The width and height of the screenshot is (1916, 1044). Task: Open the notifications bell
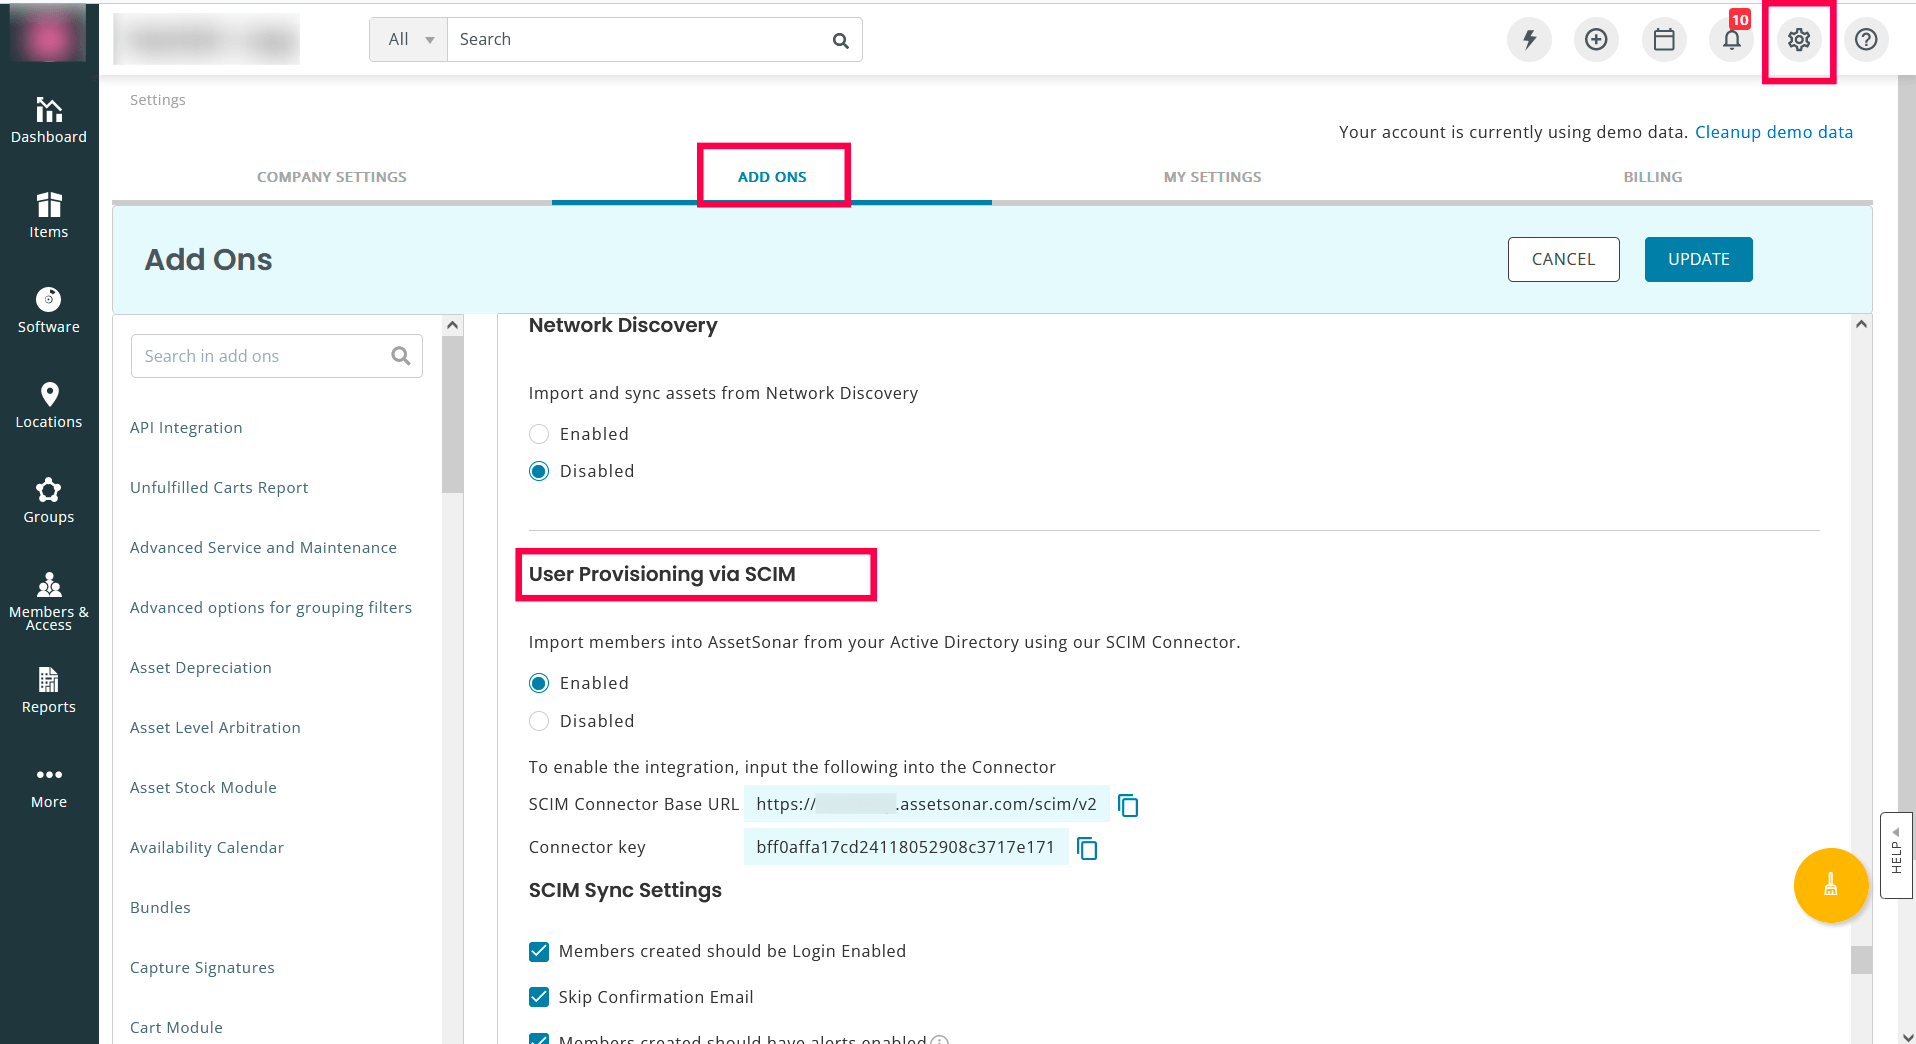click(x=1731, y=40)
